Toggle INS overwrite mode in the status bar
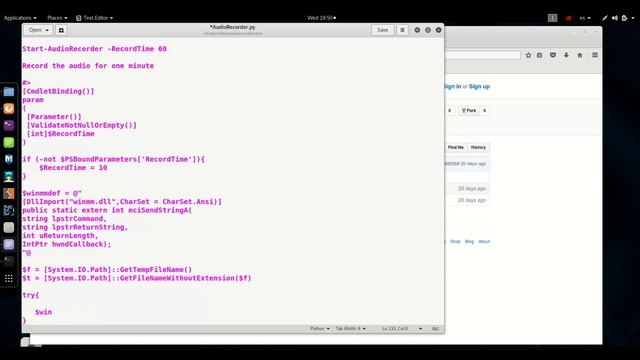 pos(436,329)
